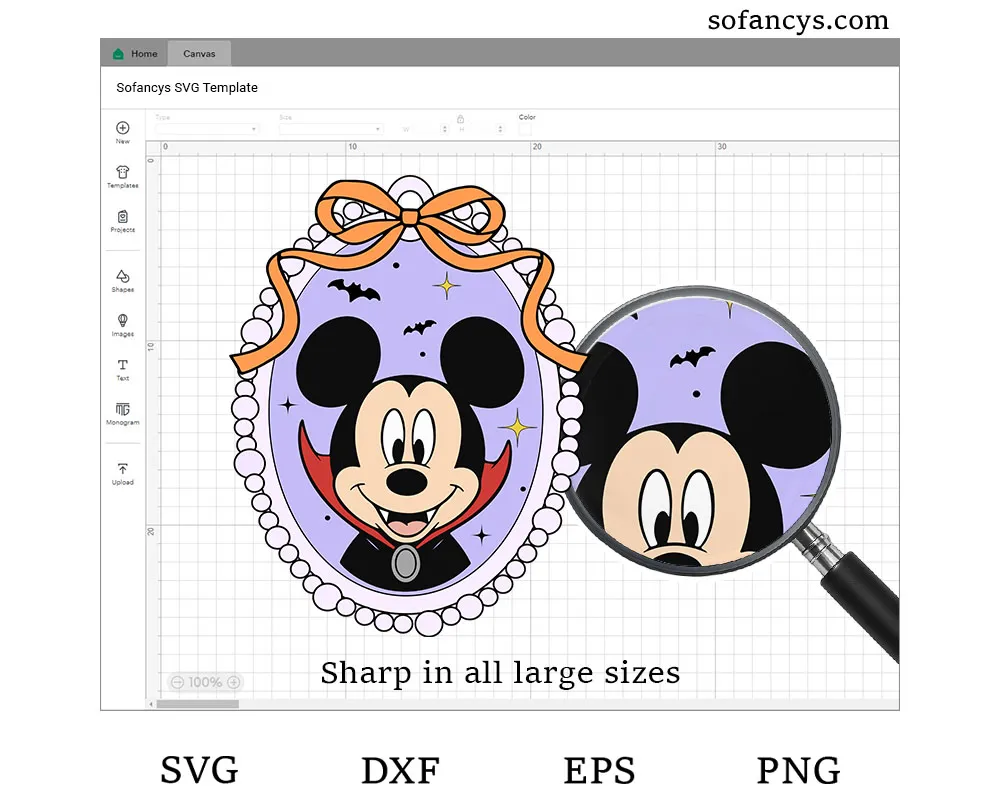
Task: Click the PNG format label
Action: [798, 770]
